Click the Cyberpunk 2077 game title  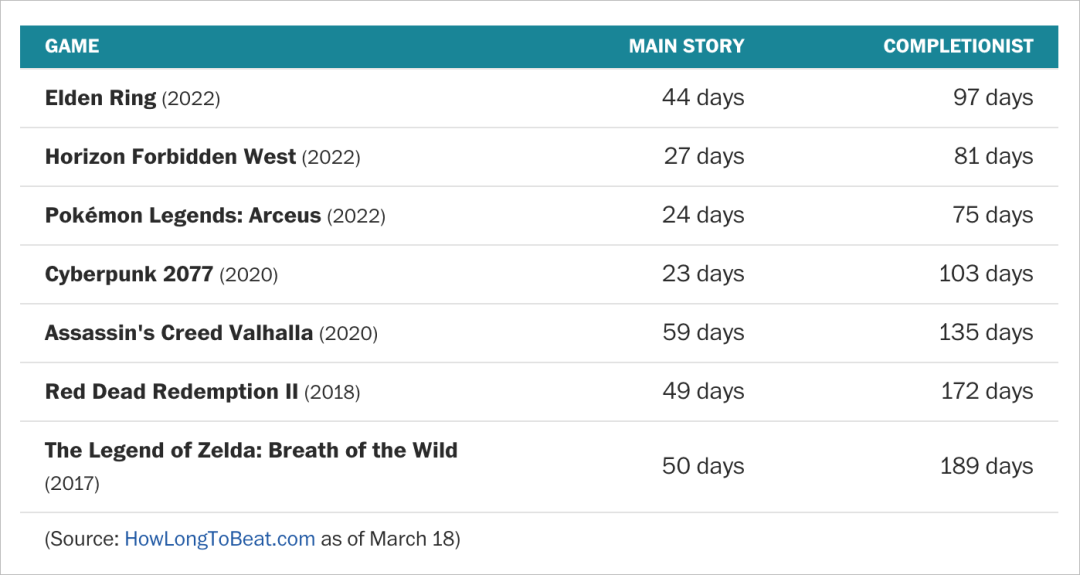[x=129, y=274]
